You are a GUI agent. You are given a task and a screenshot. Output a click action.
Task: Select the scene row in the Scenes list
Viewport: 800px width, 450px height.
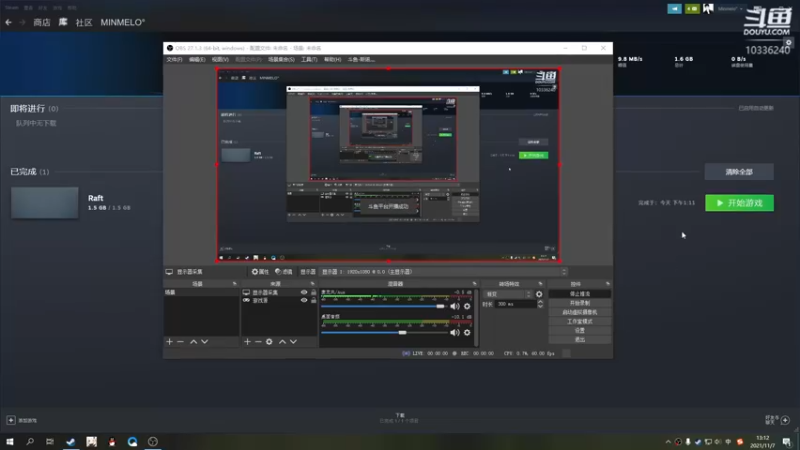coord(201,292)
